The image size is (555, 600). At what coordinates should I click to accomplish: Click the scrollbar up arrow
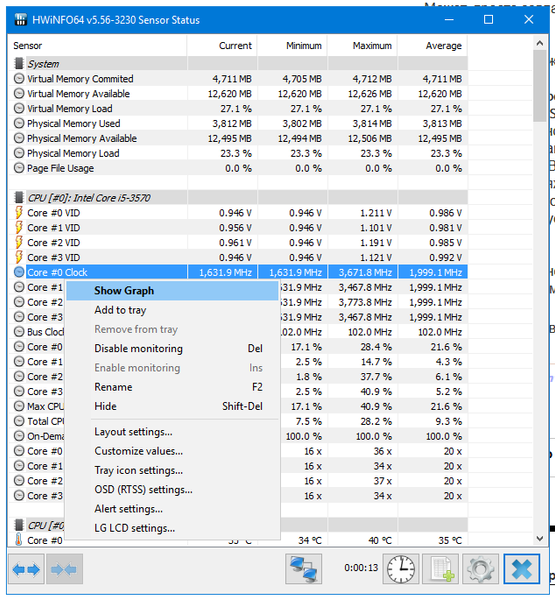(x=540, y=43)
